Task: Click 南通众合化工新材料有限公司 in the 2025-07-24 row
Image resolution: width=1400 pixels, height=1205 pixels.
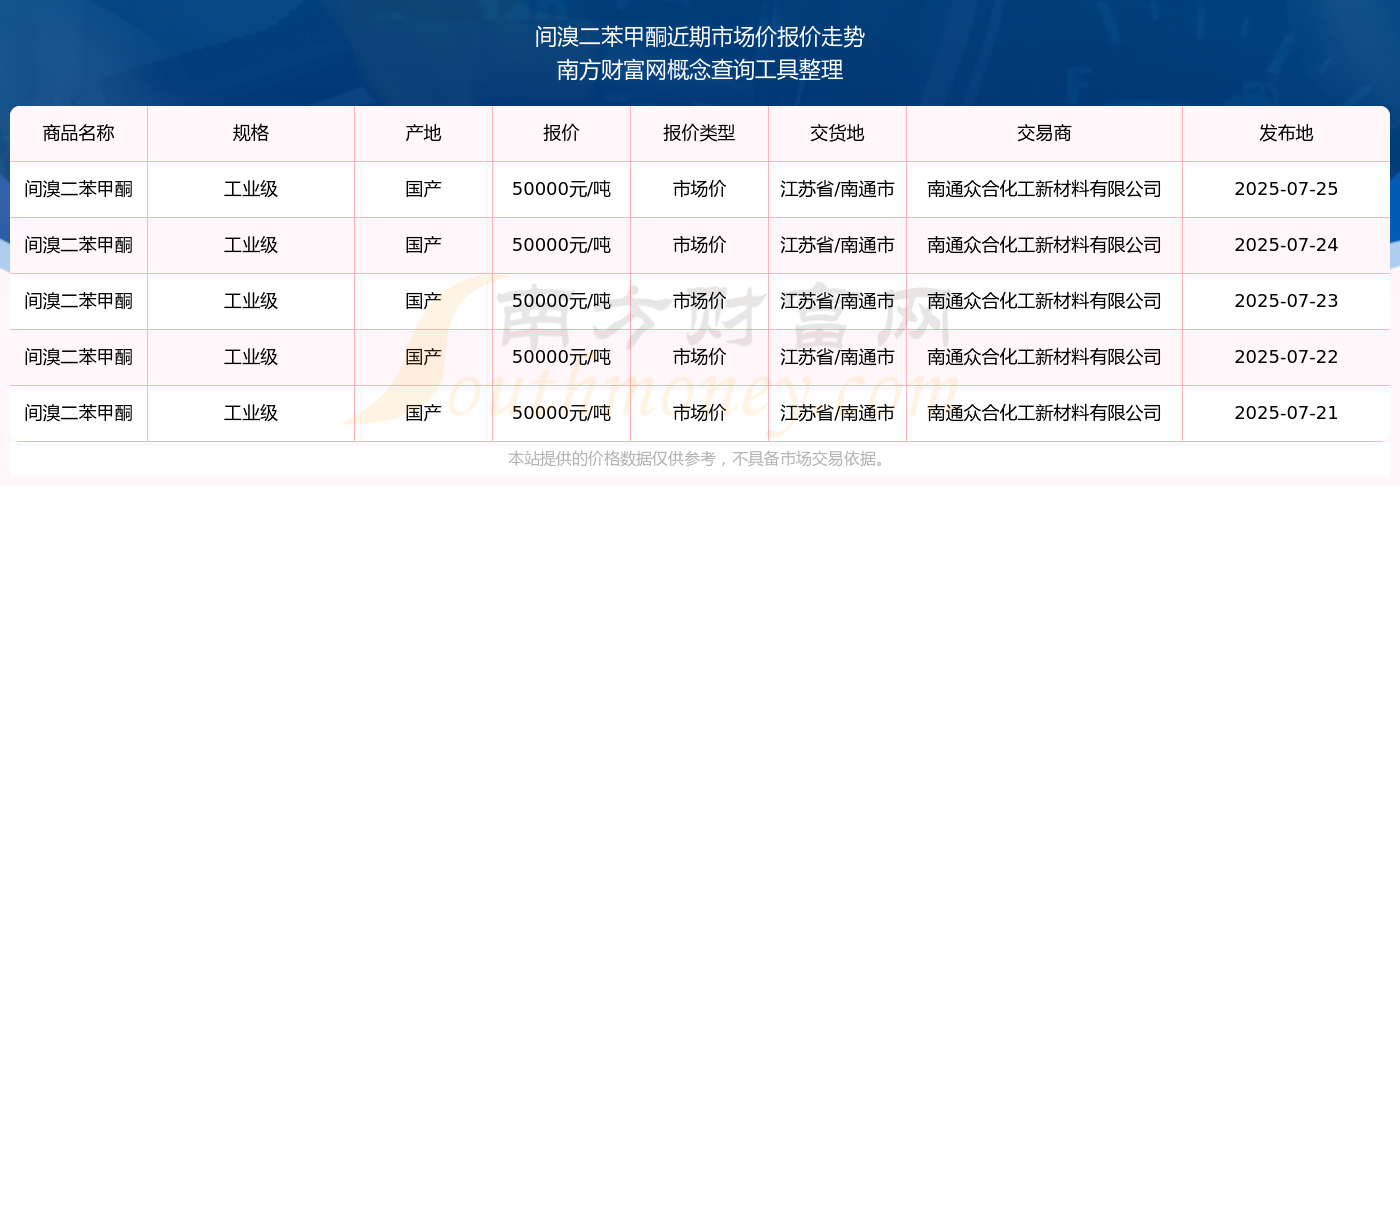Action: 1044,245
